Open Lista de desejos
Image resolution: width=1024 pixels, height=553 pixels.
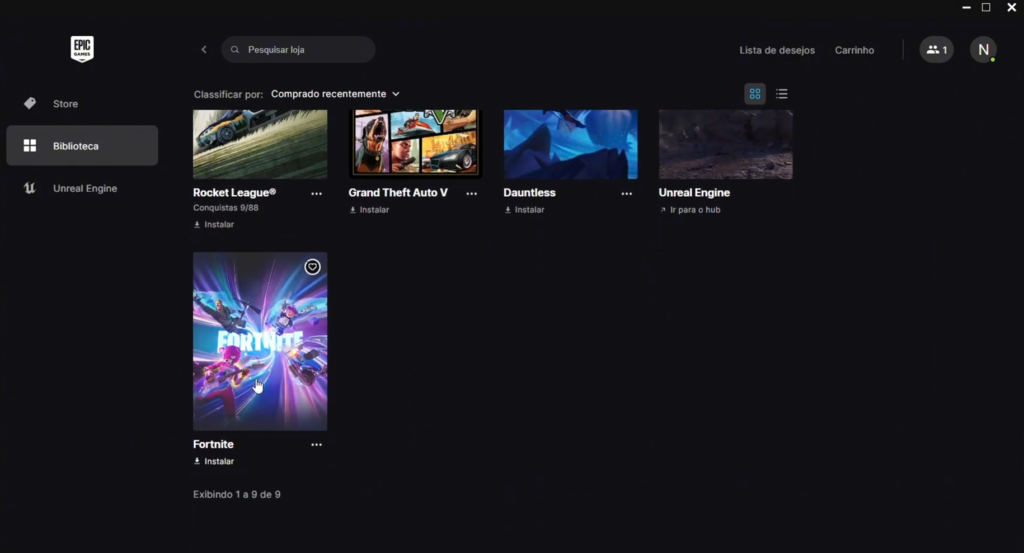pyautogui.click(x=776, y=50)
